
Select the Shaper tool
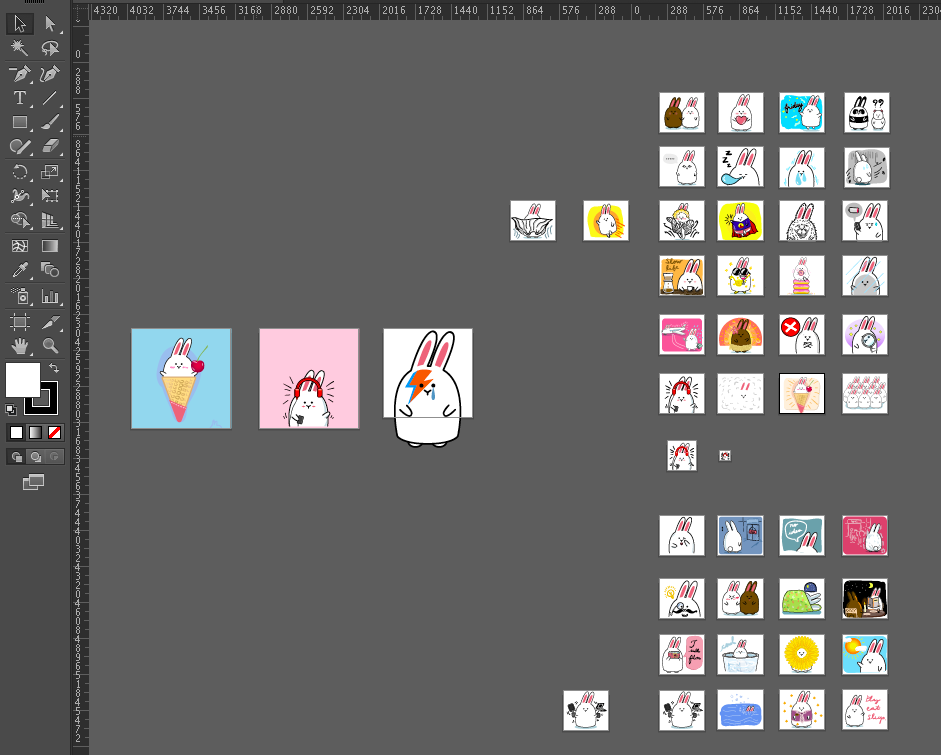(20, 146)
